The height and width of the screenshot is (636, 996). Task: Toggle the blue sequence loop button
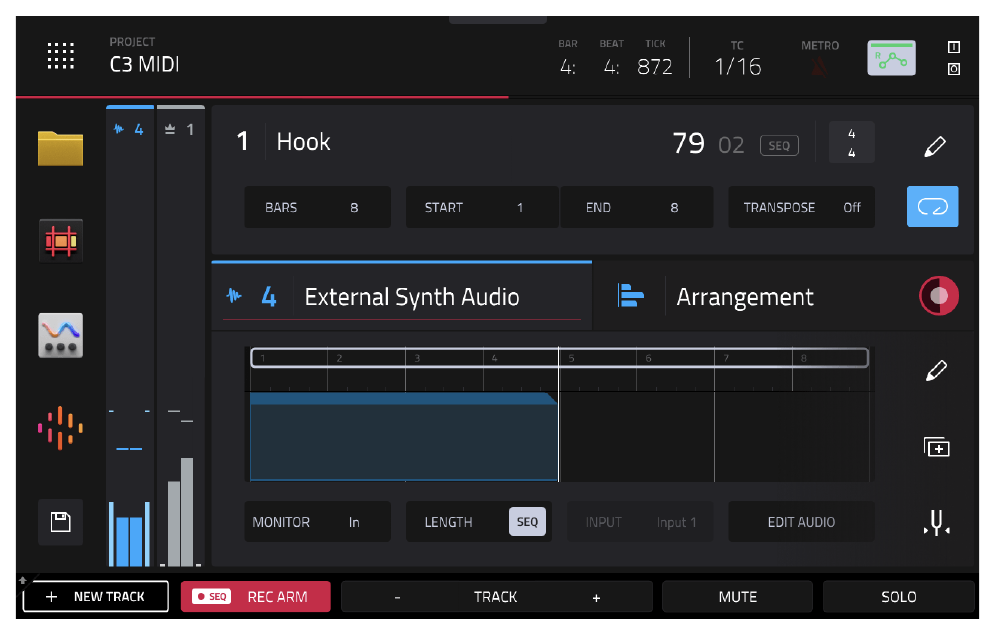coord(932,206)
